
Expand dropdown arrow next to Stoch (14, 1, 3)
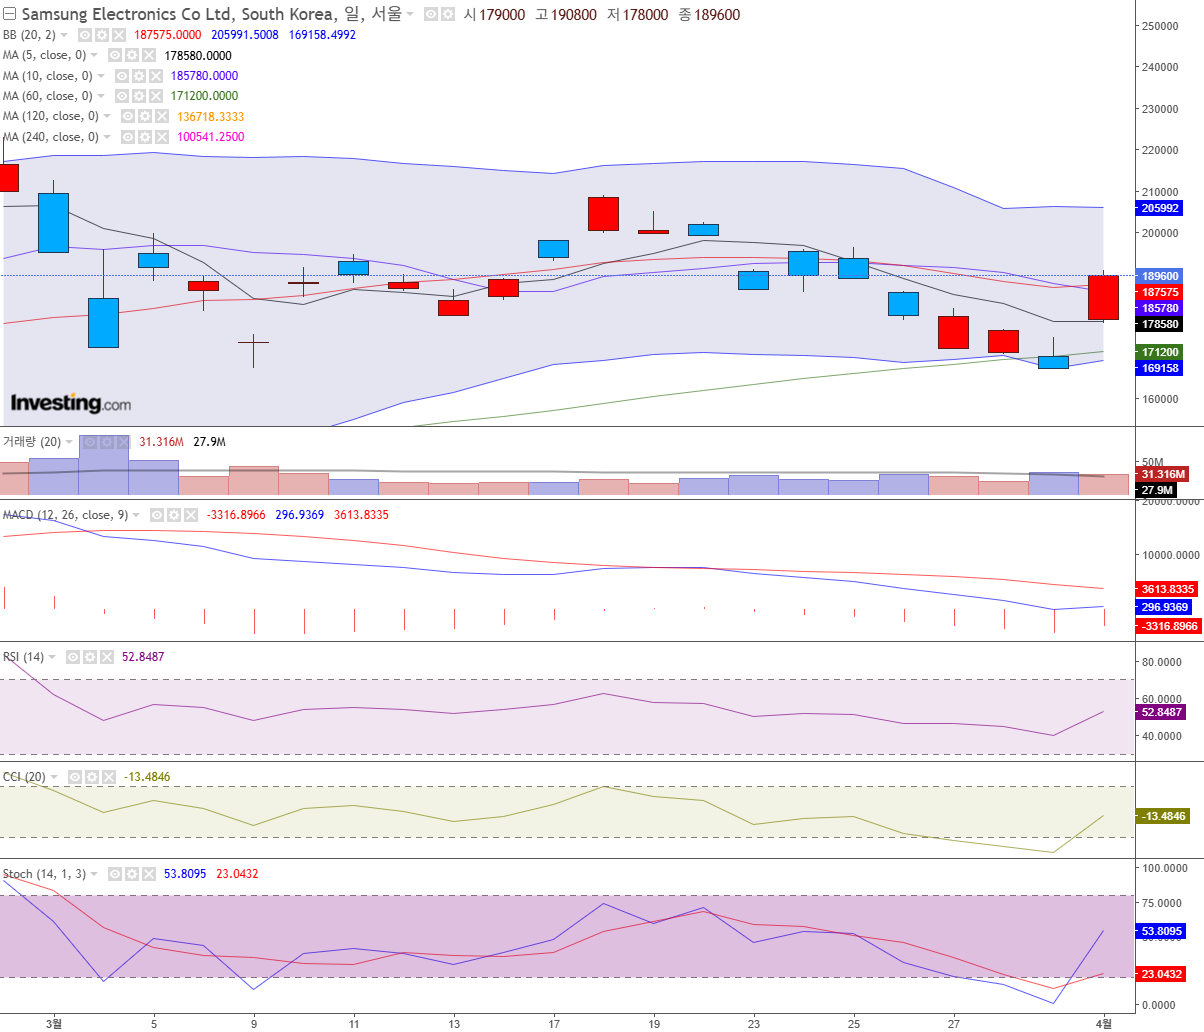click(94, 874)
